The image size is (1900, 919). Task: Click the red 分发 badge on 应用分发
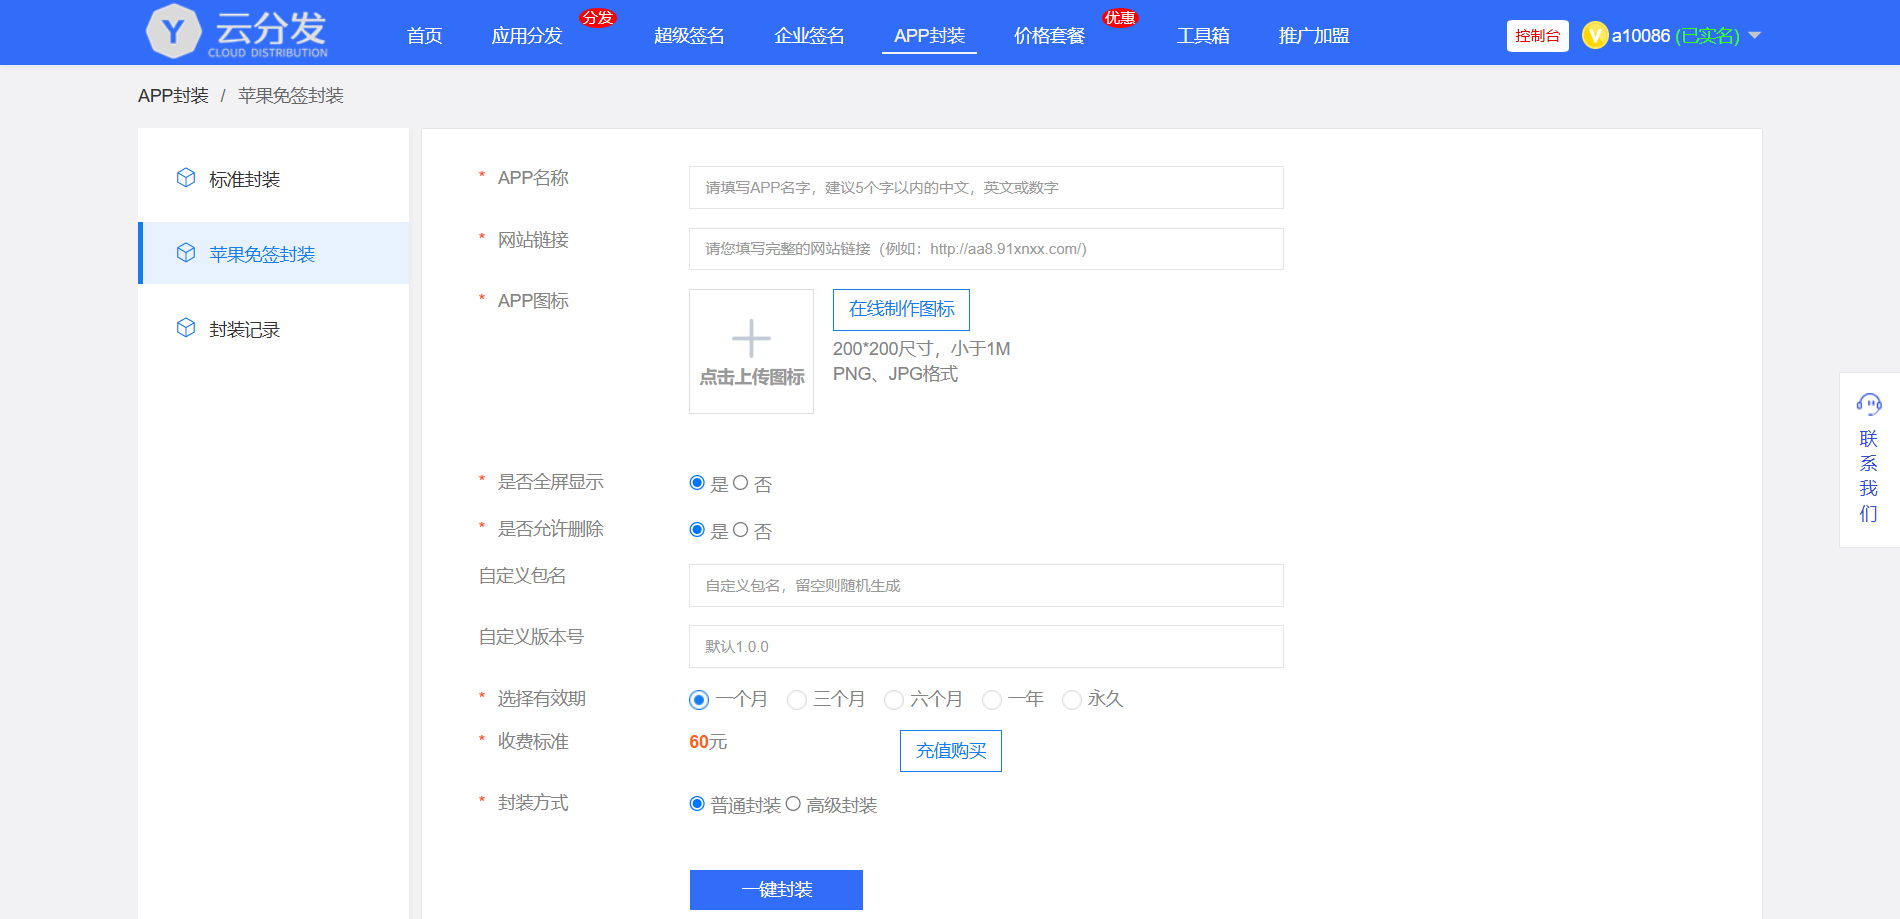[x=598, y=18]
